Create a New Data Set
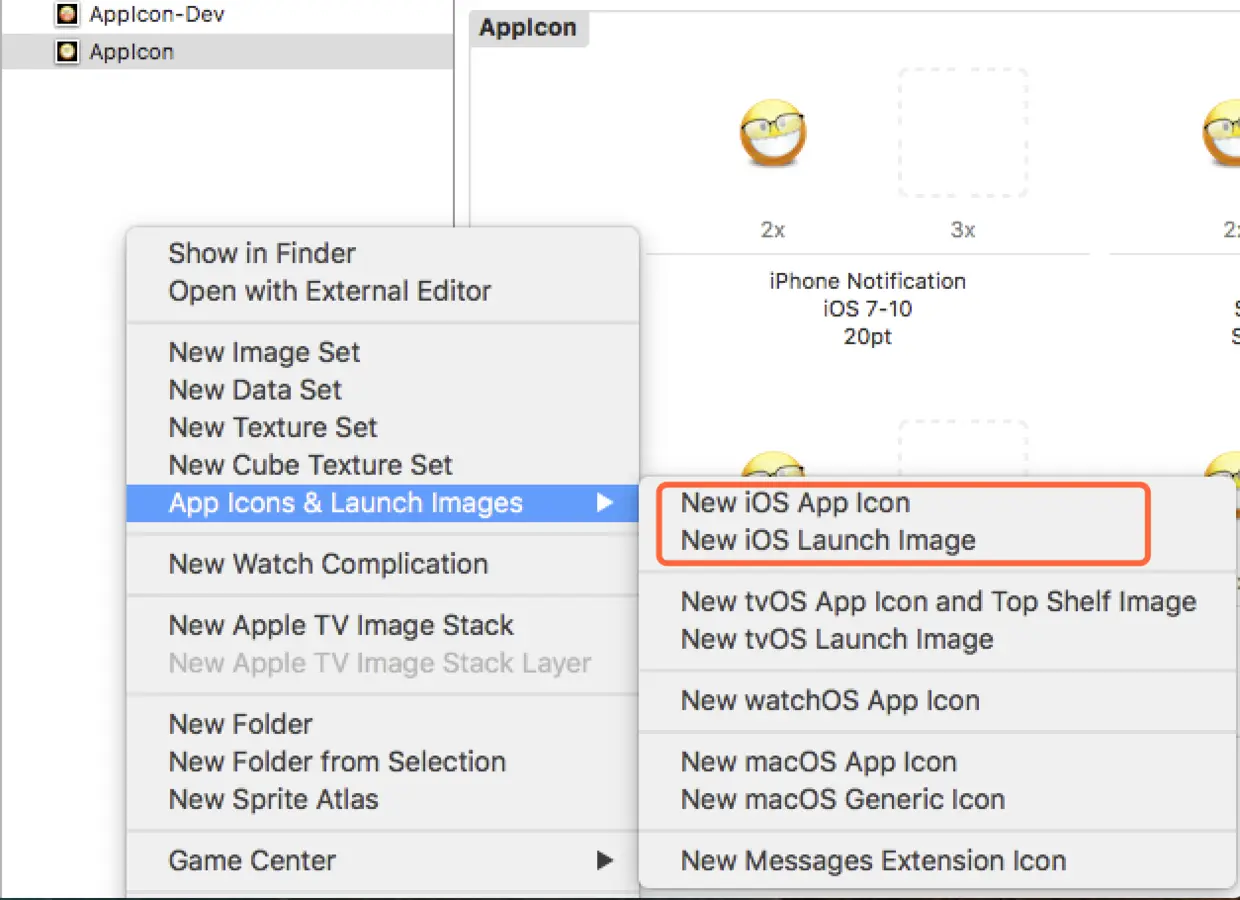The height and width of the screenshot is (900, 1240). (255, 390)
